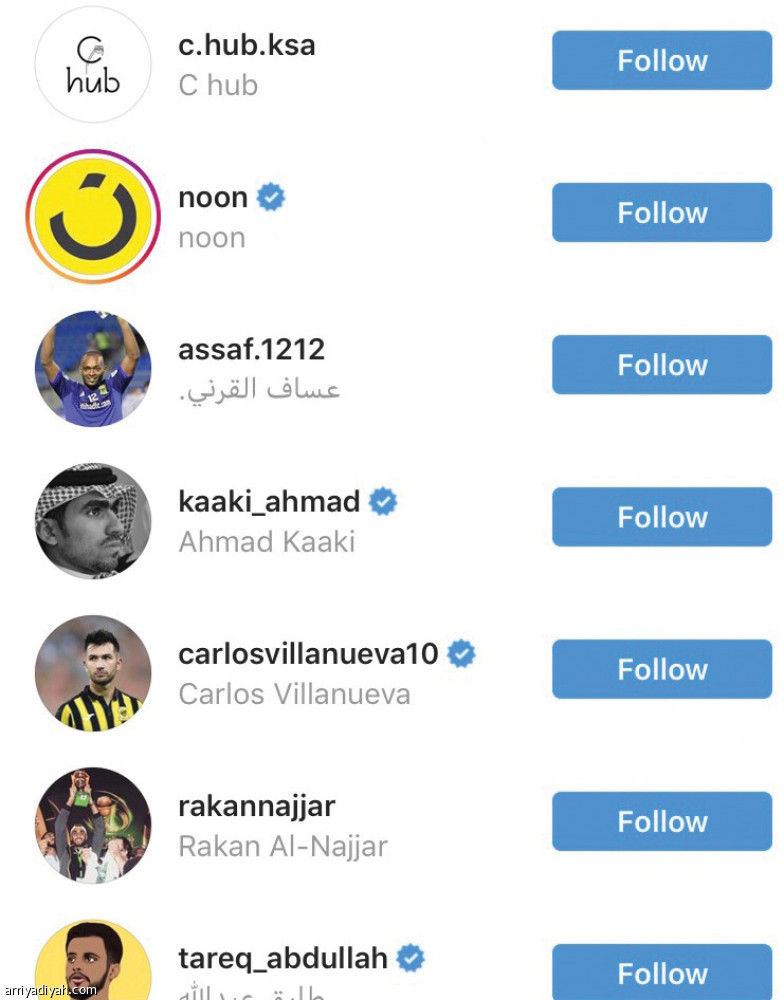784x1000 pixels.
Task: Open the kaaki_ahmad profile avatar
Action: [93, 521]
